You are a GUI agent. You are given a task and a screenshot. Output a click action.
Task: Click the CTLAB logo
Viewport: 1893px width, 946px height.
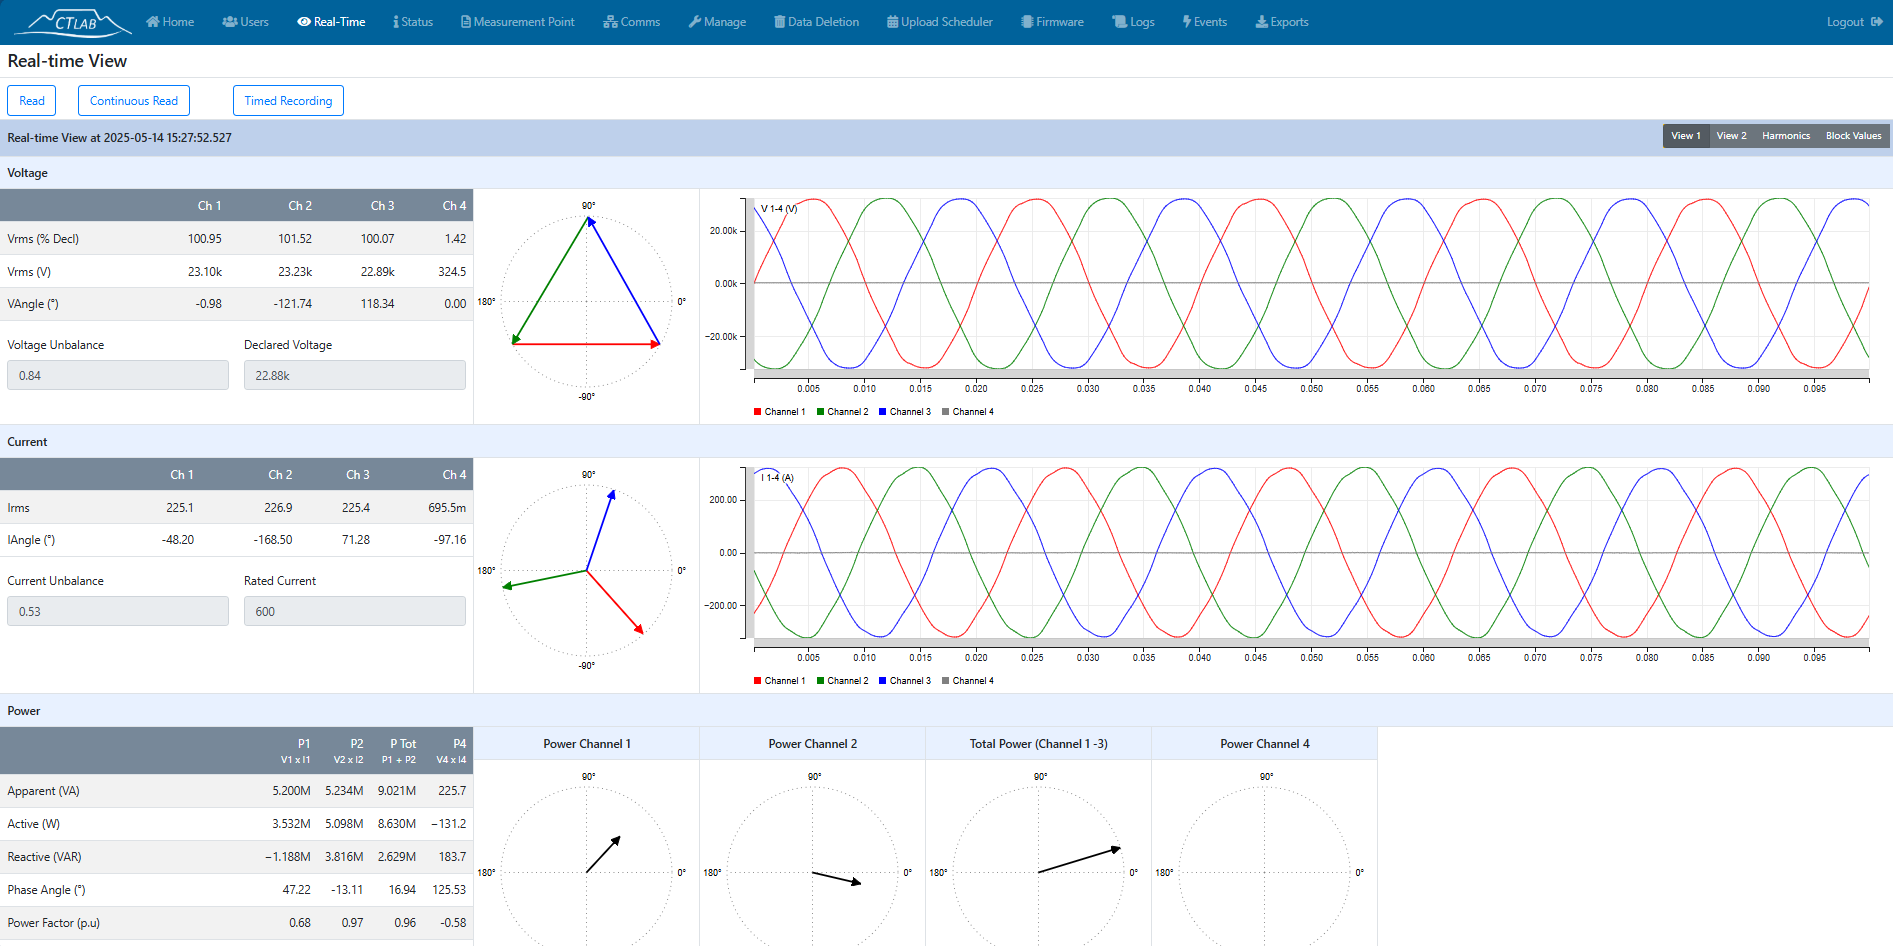[x=74, y=22]
